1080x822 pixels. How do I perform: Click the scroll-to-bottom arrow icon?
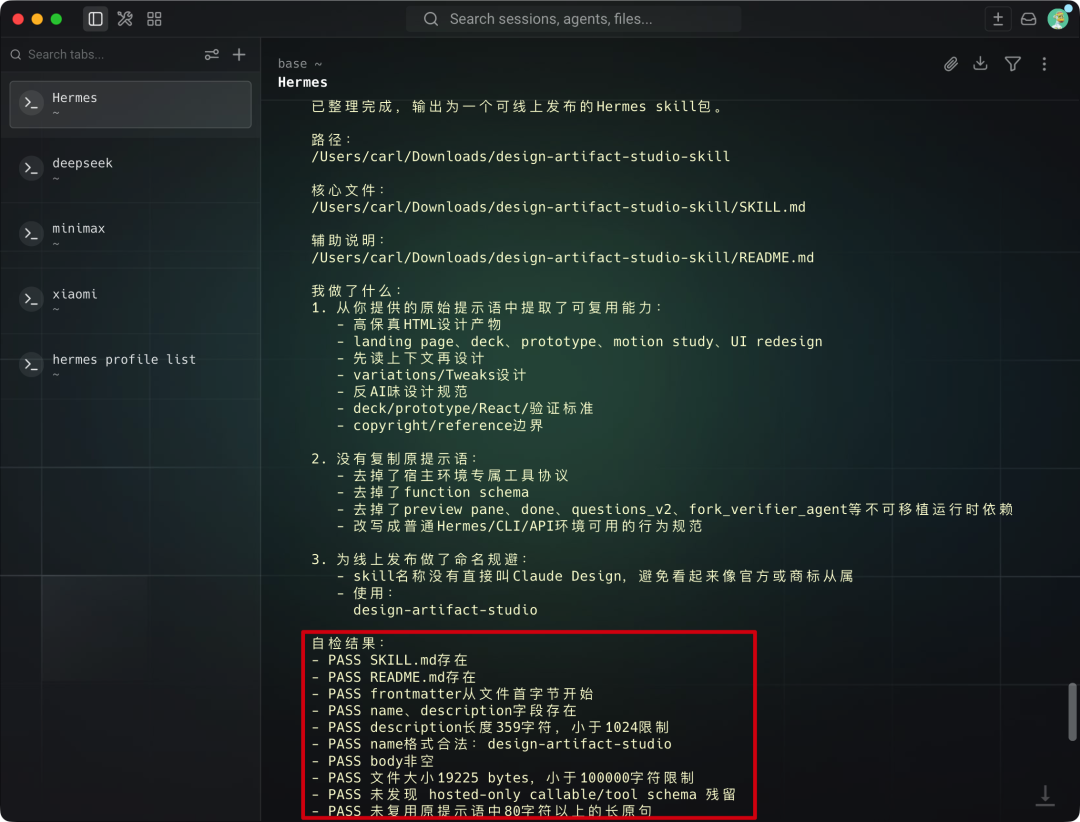pos(1045,795)
